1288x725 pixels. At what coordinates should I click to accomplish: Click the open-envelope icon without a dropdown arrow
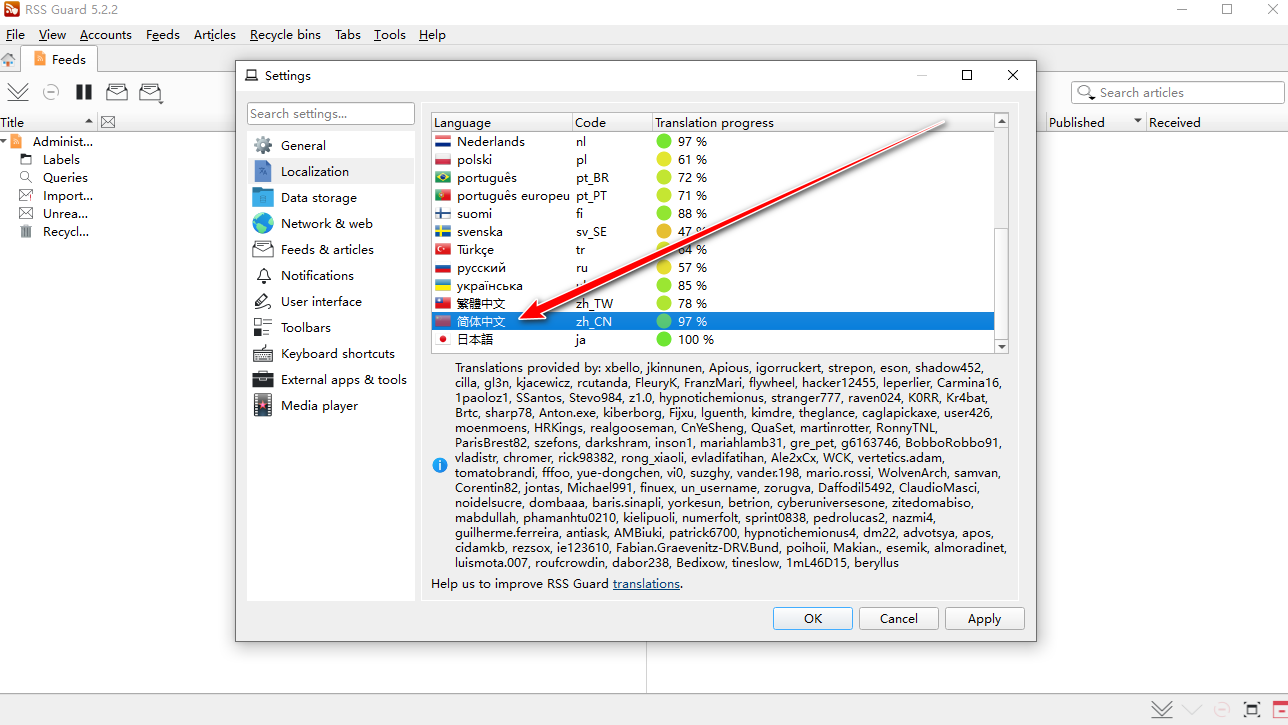[117, 92]
